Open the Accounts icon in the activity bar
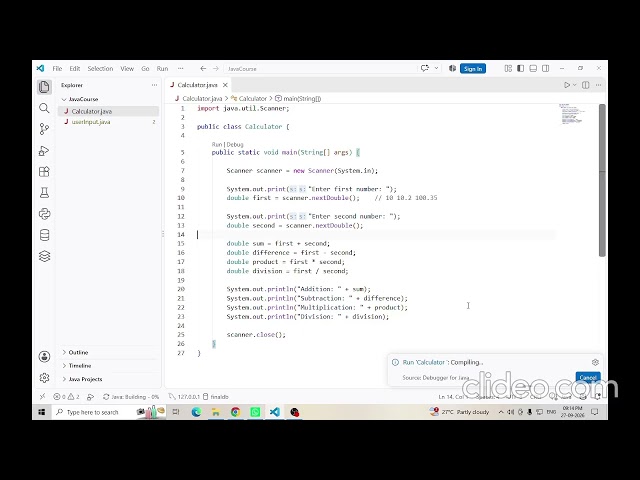640x480 pixels. click(x=44, y=357)
